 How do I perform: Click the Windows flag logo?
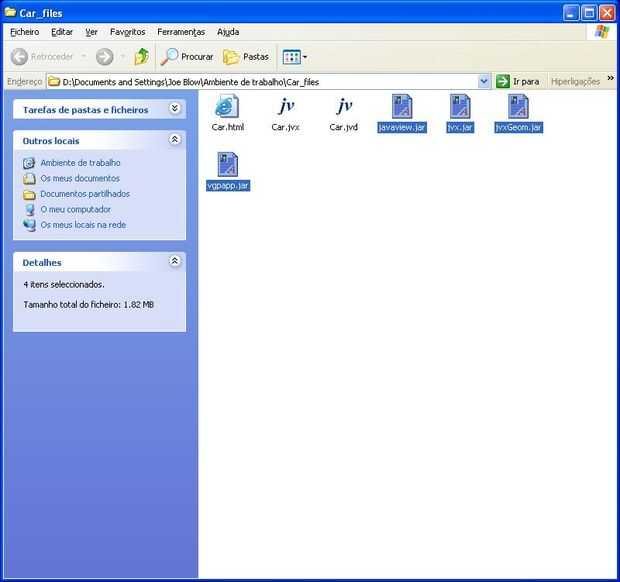point(601,32)
